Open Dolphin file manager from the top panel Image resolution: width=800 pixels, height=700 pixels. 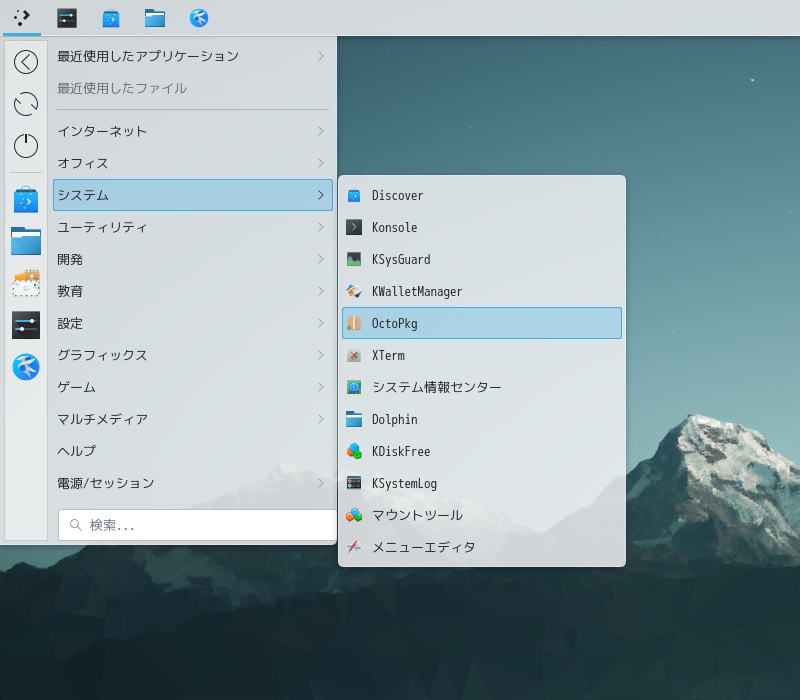[x=155, y=18]
